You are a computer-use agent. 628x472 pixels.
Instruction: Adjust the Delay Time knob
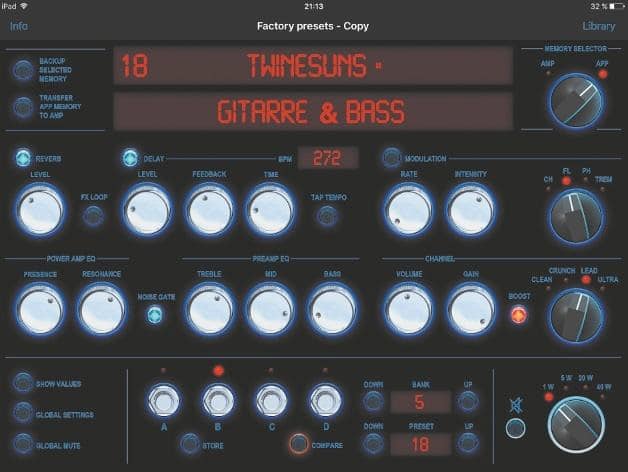pos(271,210)
